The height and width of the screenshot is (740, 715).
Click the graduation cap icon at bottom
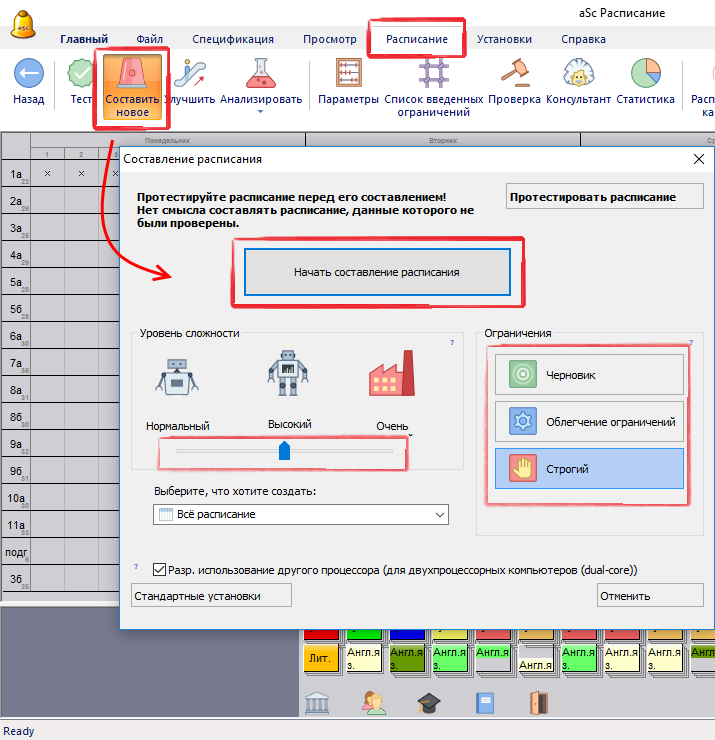tap(429, 703)
